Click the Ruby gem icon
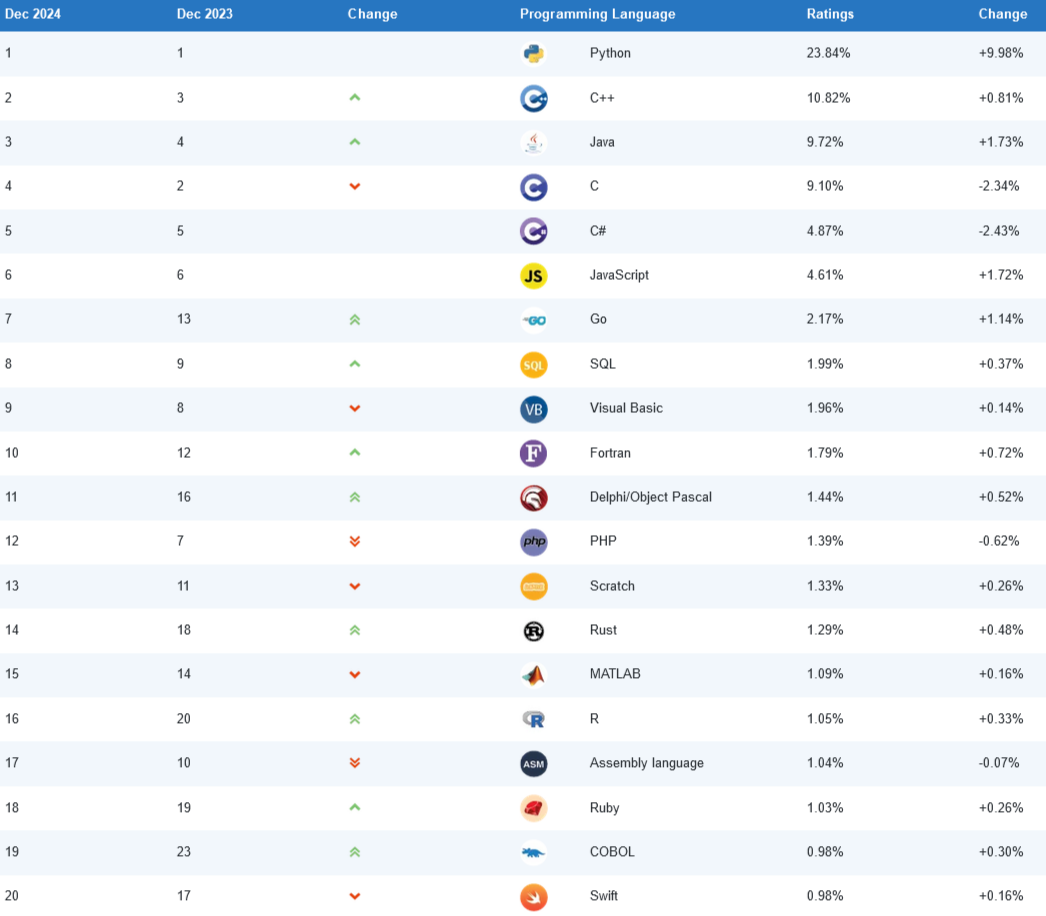Image resolution: width=1046 pixels, height=916 pixels. (x=534, y=808)
